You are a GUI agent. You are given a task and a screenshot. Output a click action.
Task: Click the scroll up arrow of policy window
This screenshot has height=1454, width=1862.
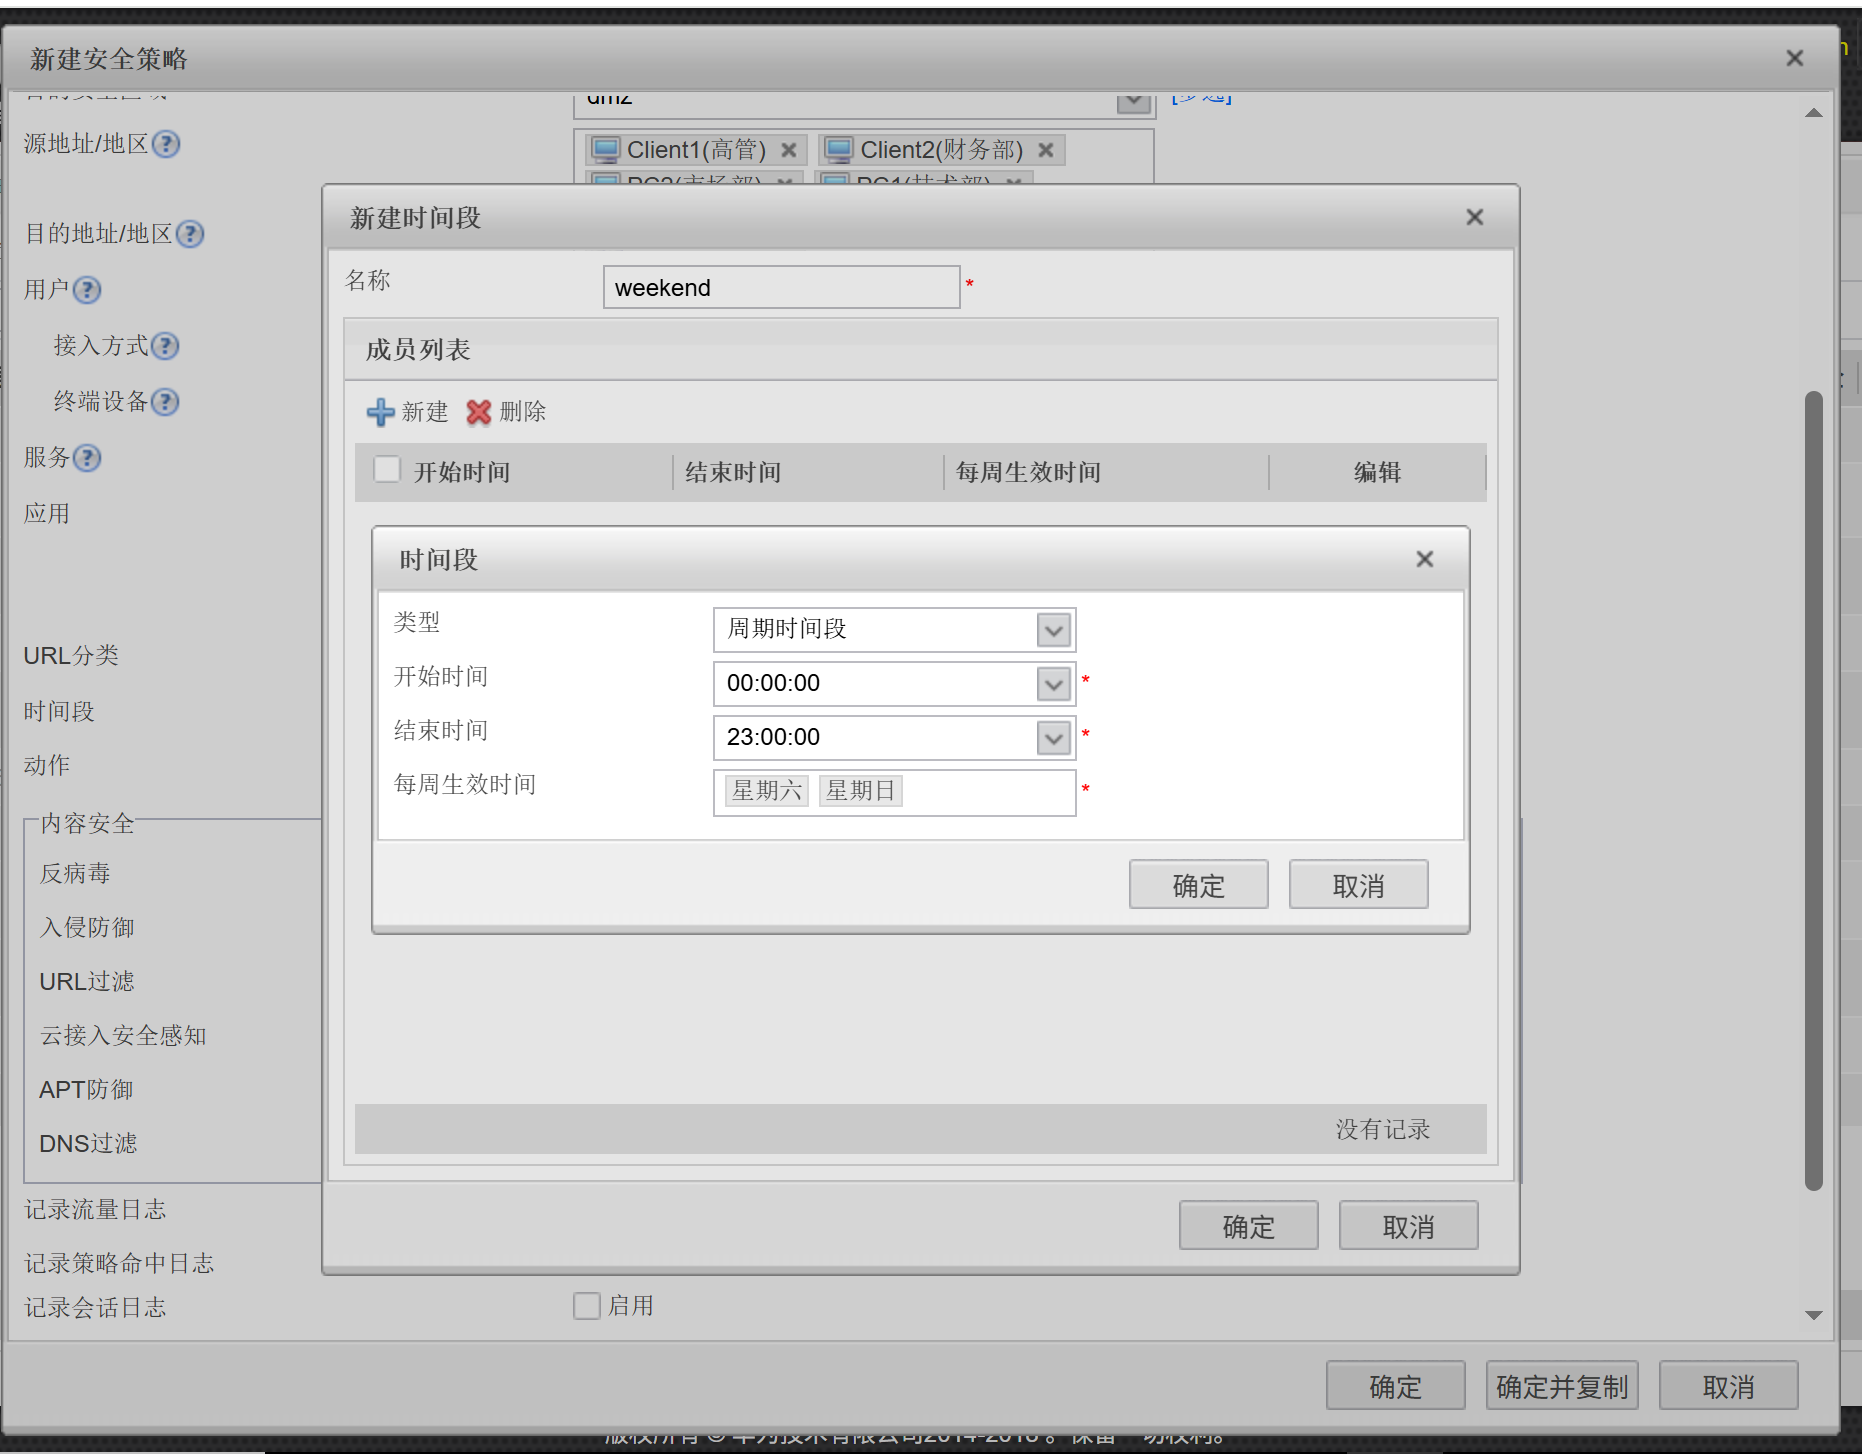tap(1814, 113)
